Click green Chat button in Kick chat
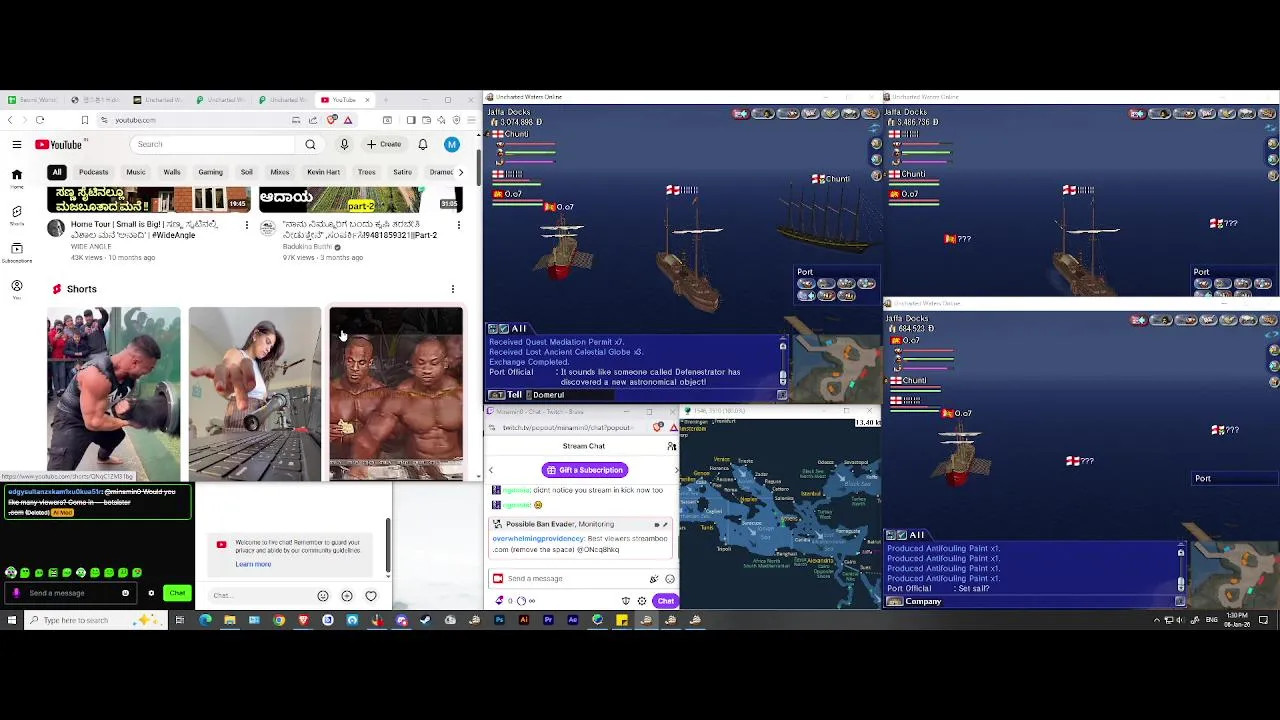 [177, 593]
